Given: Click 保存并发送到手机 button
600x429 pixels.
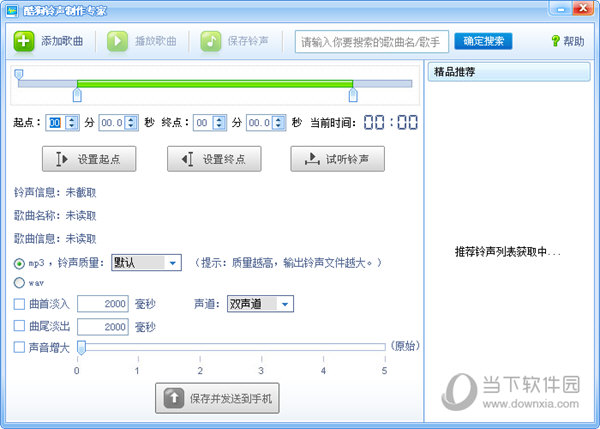Looking at the screenshot, I should (217, 398).
